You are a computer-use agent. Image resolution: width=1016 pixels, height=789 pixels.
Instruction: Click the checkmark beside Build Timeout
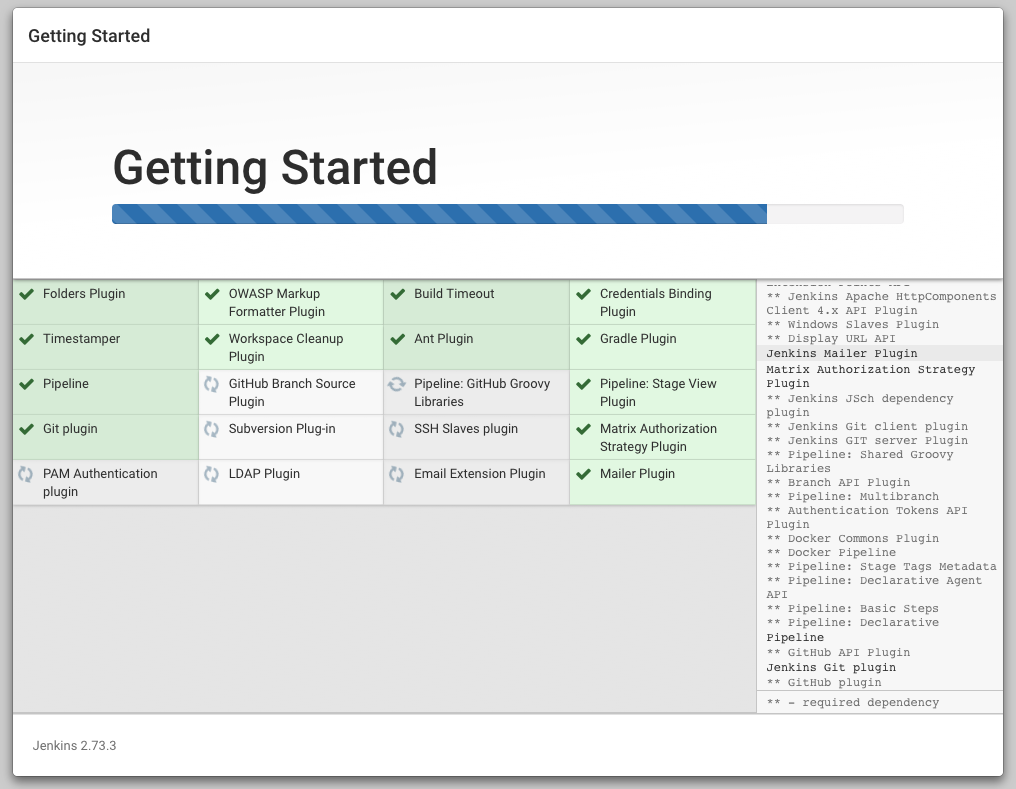click(x=397, y=294)
